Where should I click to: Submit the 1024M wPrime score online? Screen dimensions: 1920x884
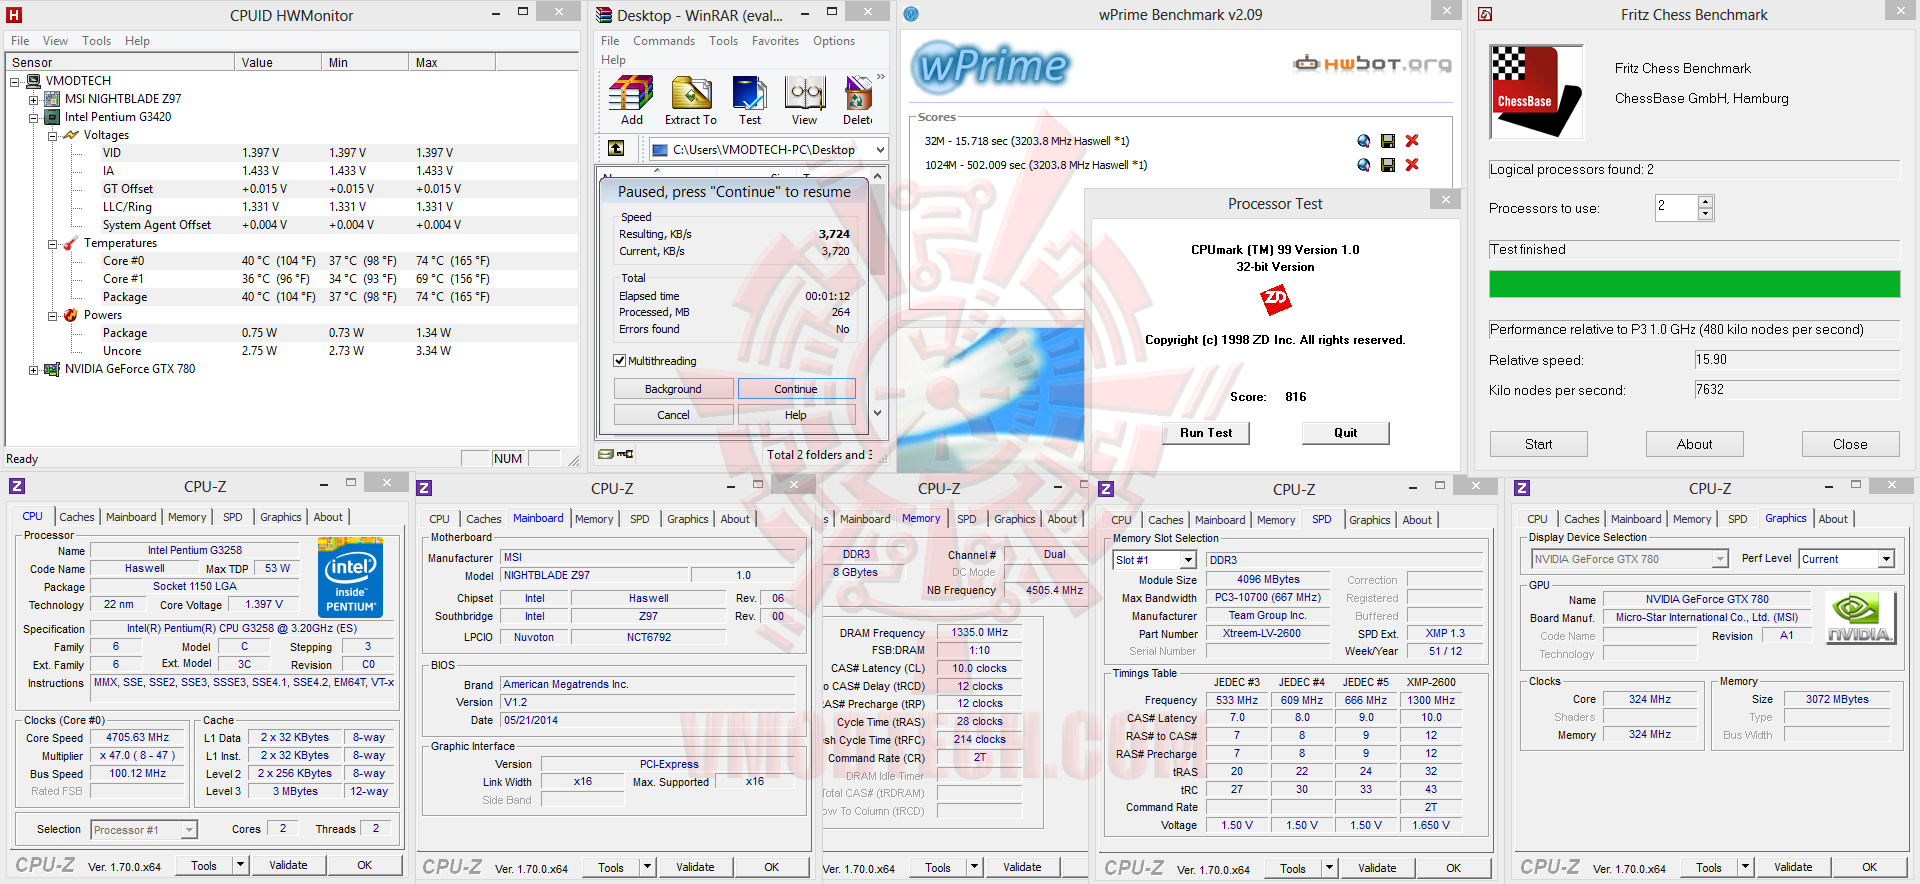(1363, 165)
